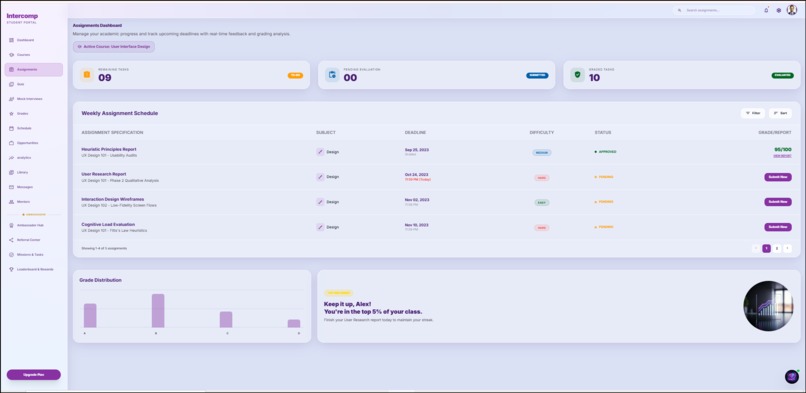Open the Messages envelope icon
The height and width of the screenshot is (393, 806).
(x=11, y=187)
